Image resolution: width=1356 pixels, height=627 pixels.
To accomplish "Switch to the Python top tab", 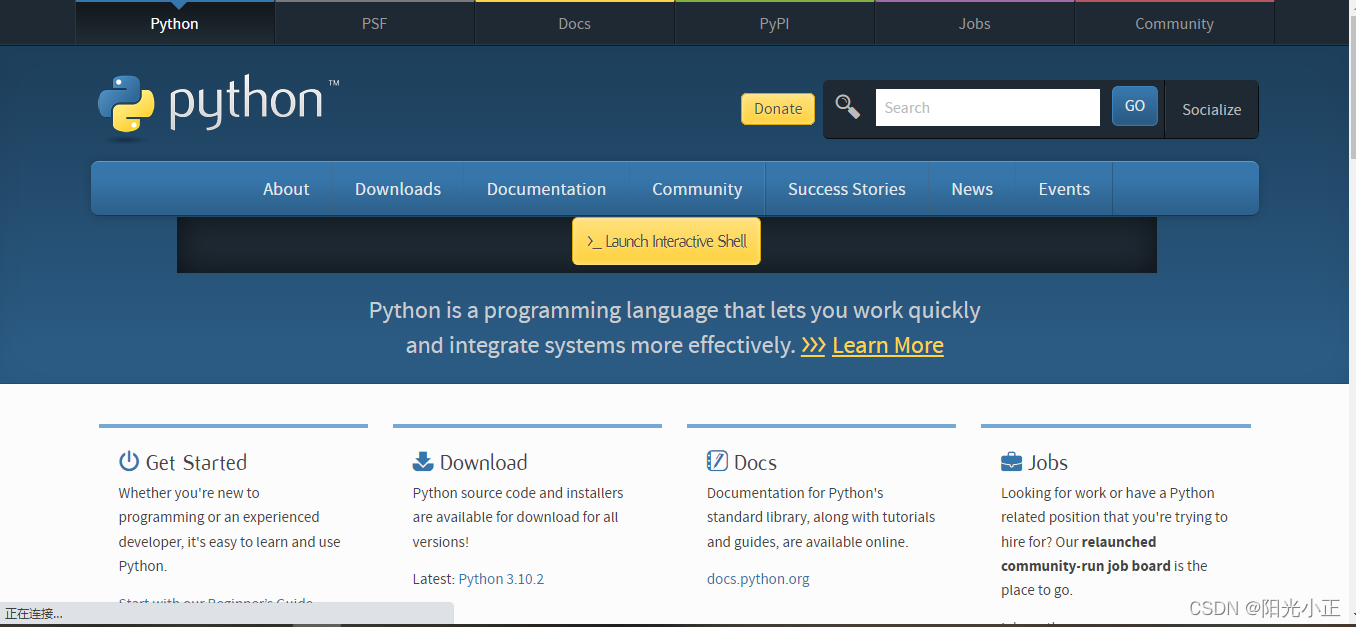I will pyautogui.click(x=175, y=23).
